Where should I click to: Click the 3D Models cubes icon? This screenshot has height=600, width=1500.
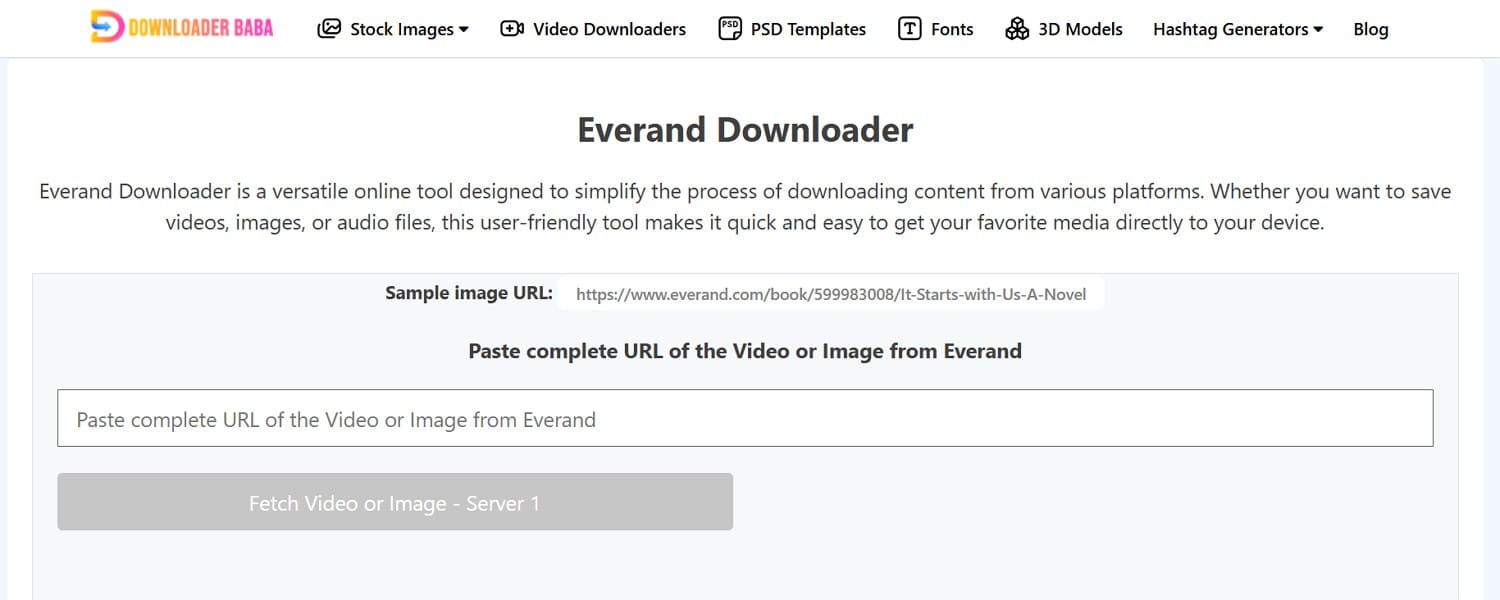(x=1017, y=29)
